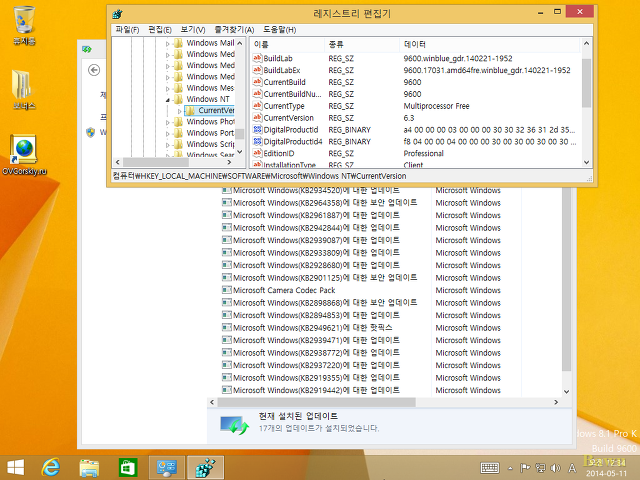Open Action Center flag icon
The width and height of the screenshot is (640, 480).
[525, 468]
